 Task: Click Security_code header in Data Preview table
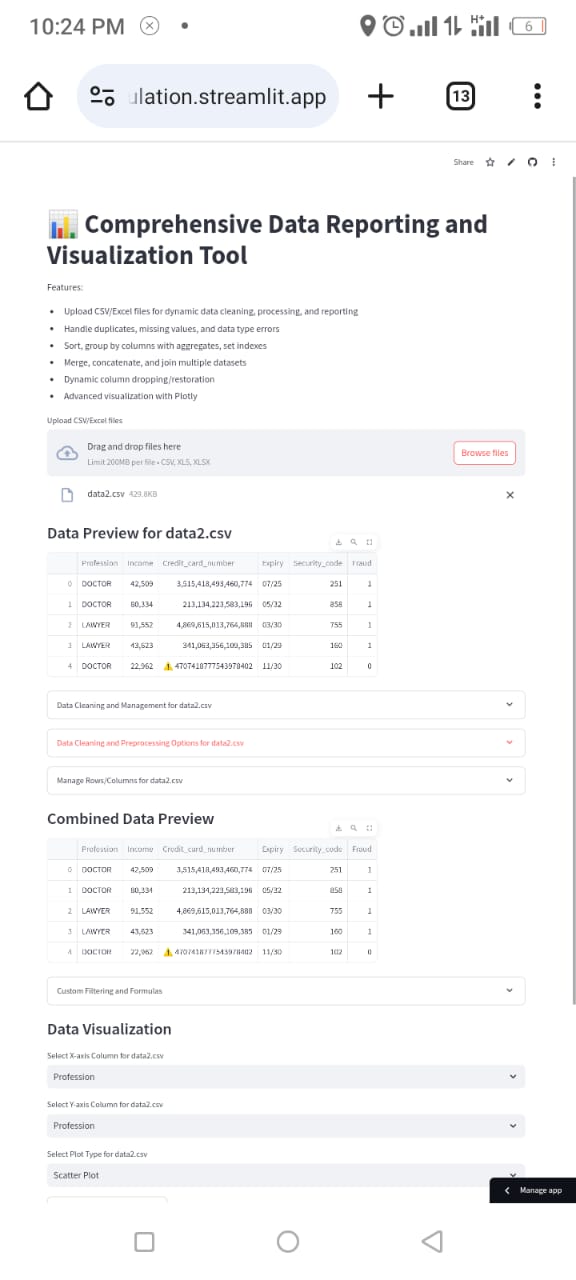[x=318, y=563]
